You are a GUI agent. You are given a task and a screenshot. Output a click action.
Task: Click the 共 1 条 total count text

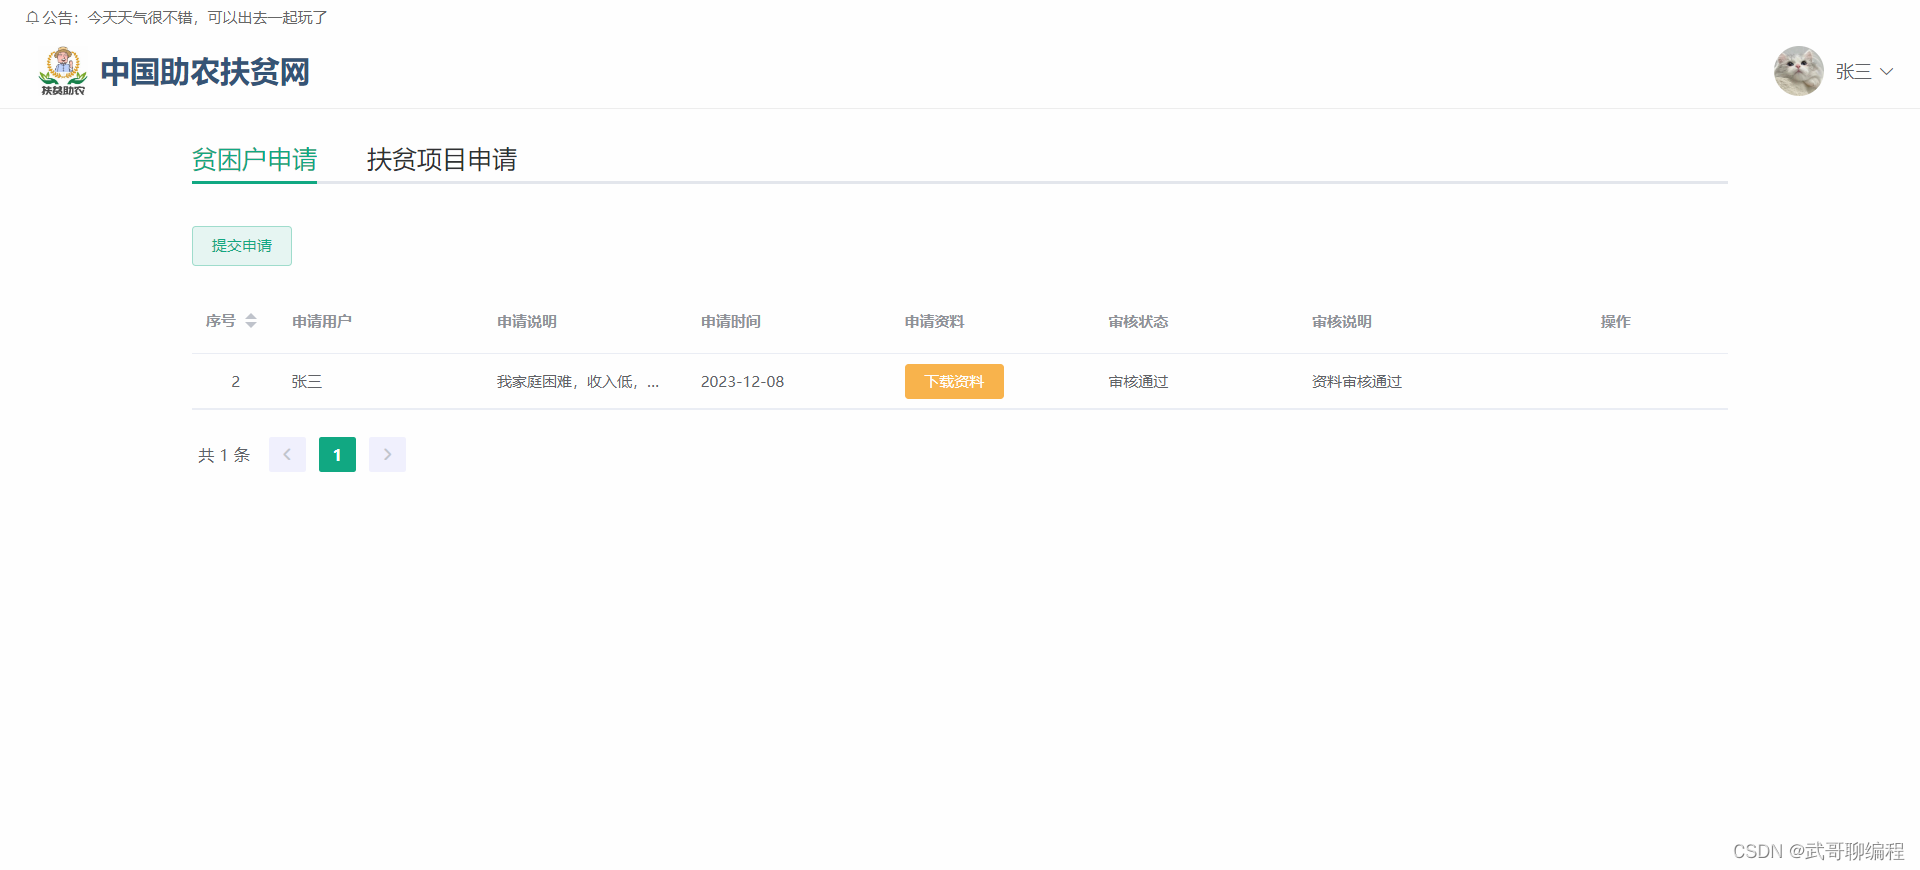click(224, 455)
